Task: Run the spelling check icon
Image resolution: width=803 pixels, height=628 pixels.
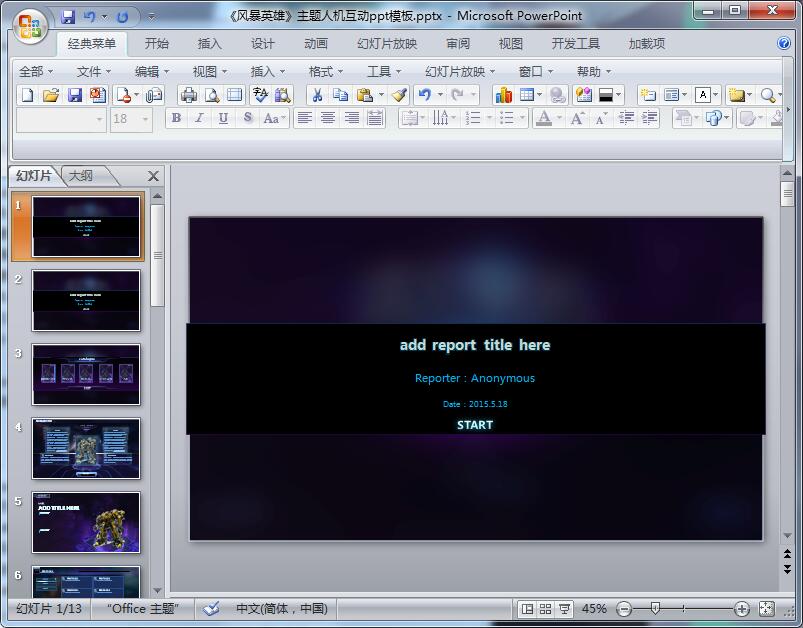Action: pyautogui.click(x=260, y=95)
